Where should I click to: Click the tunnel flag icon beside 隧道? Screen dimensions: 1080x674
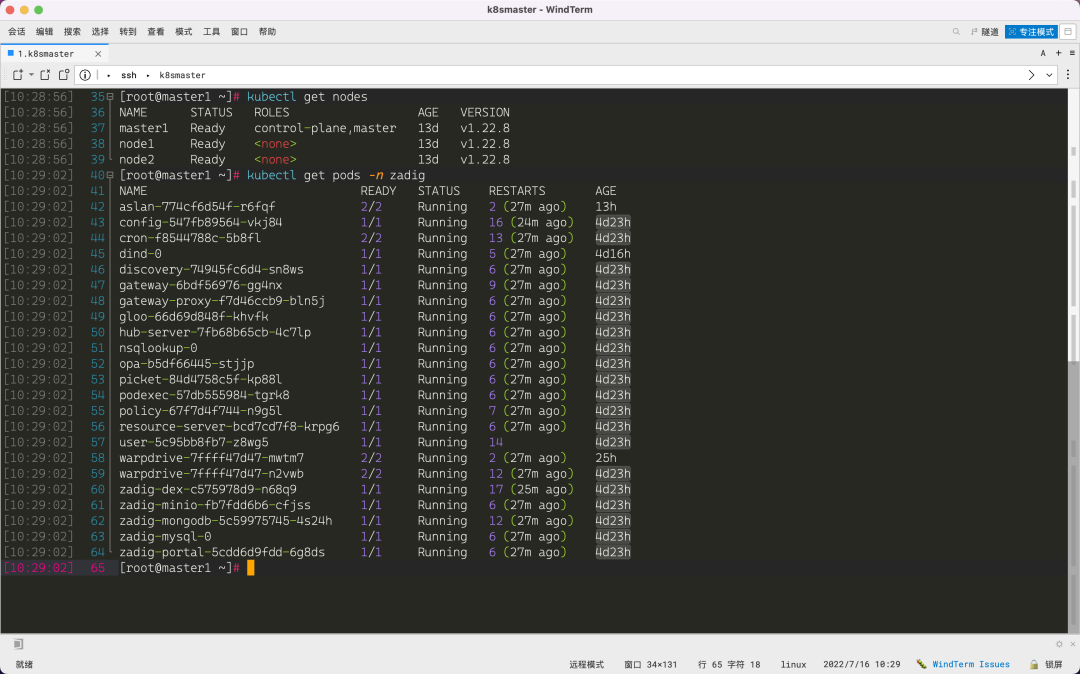pyautogui.click(x=971, y=32)
